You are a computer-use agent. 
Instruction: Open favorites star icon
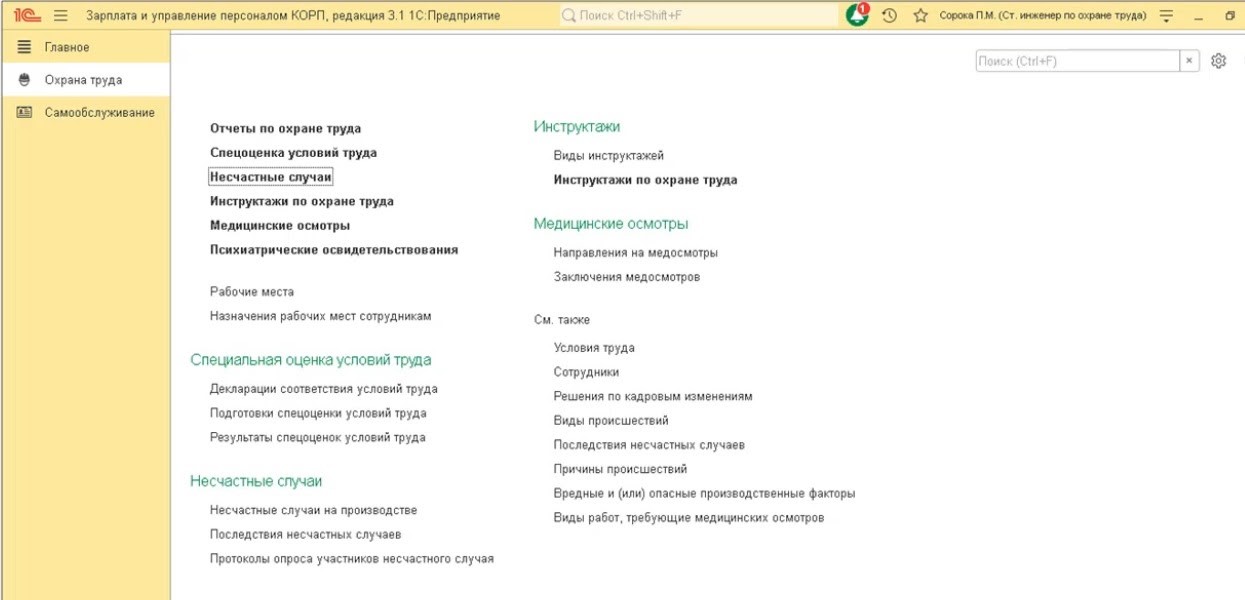point(920,16)
